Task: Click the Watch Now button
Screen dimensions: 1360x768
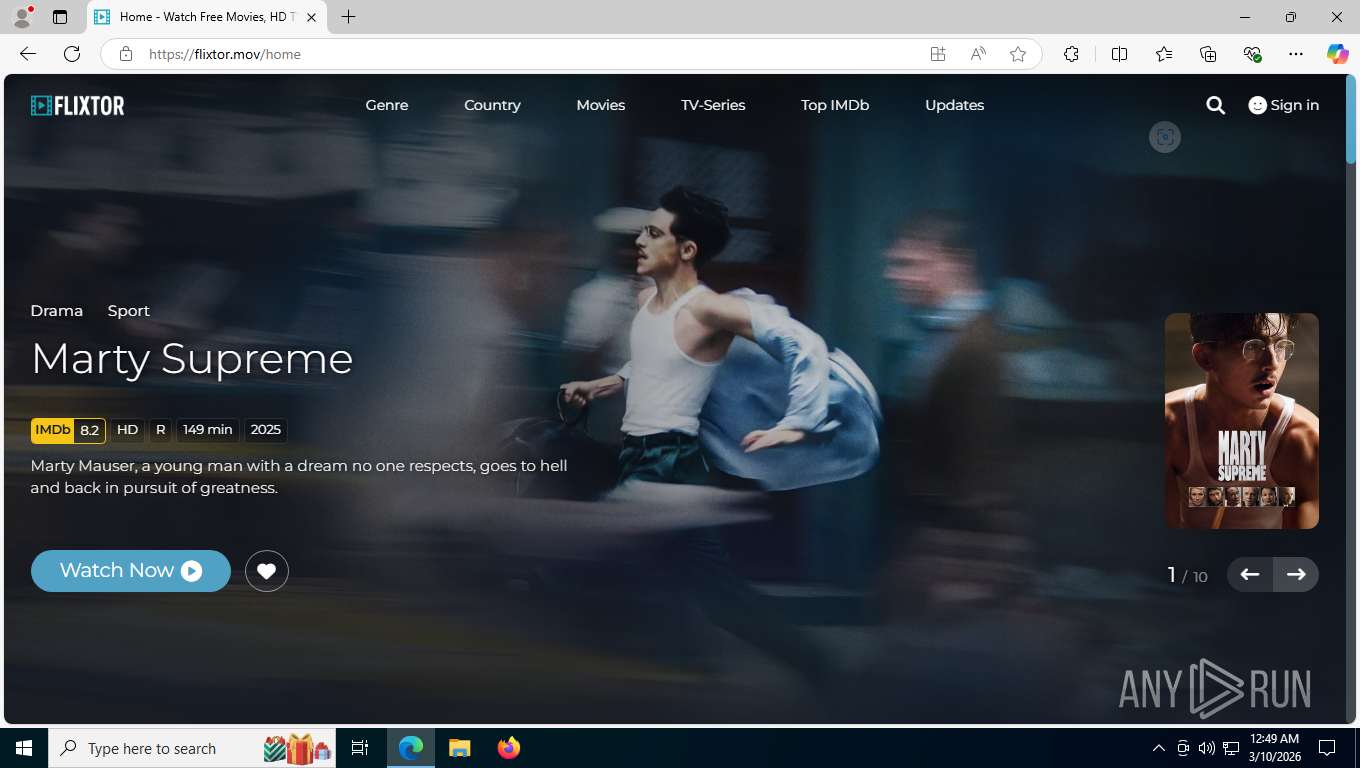Action: click(x=131, y=571)
